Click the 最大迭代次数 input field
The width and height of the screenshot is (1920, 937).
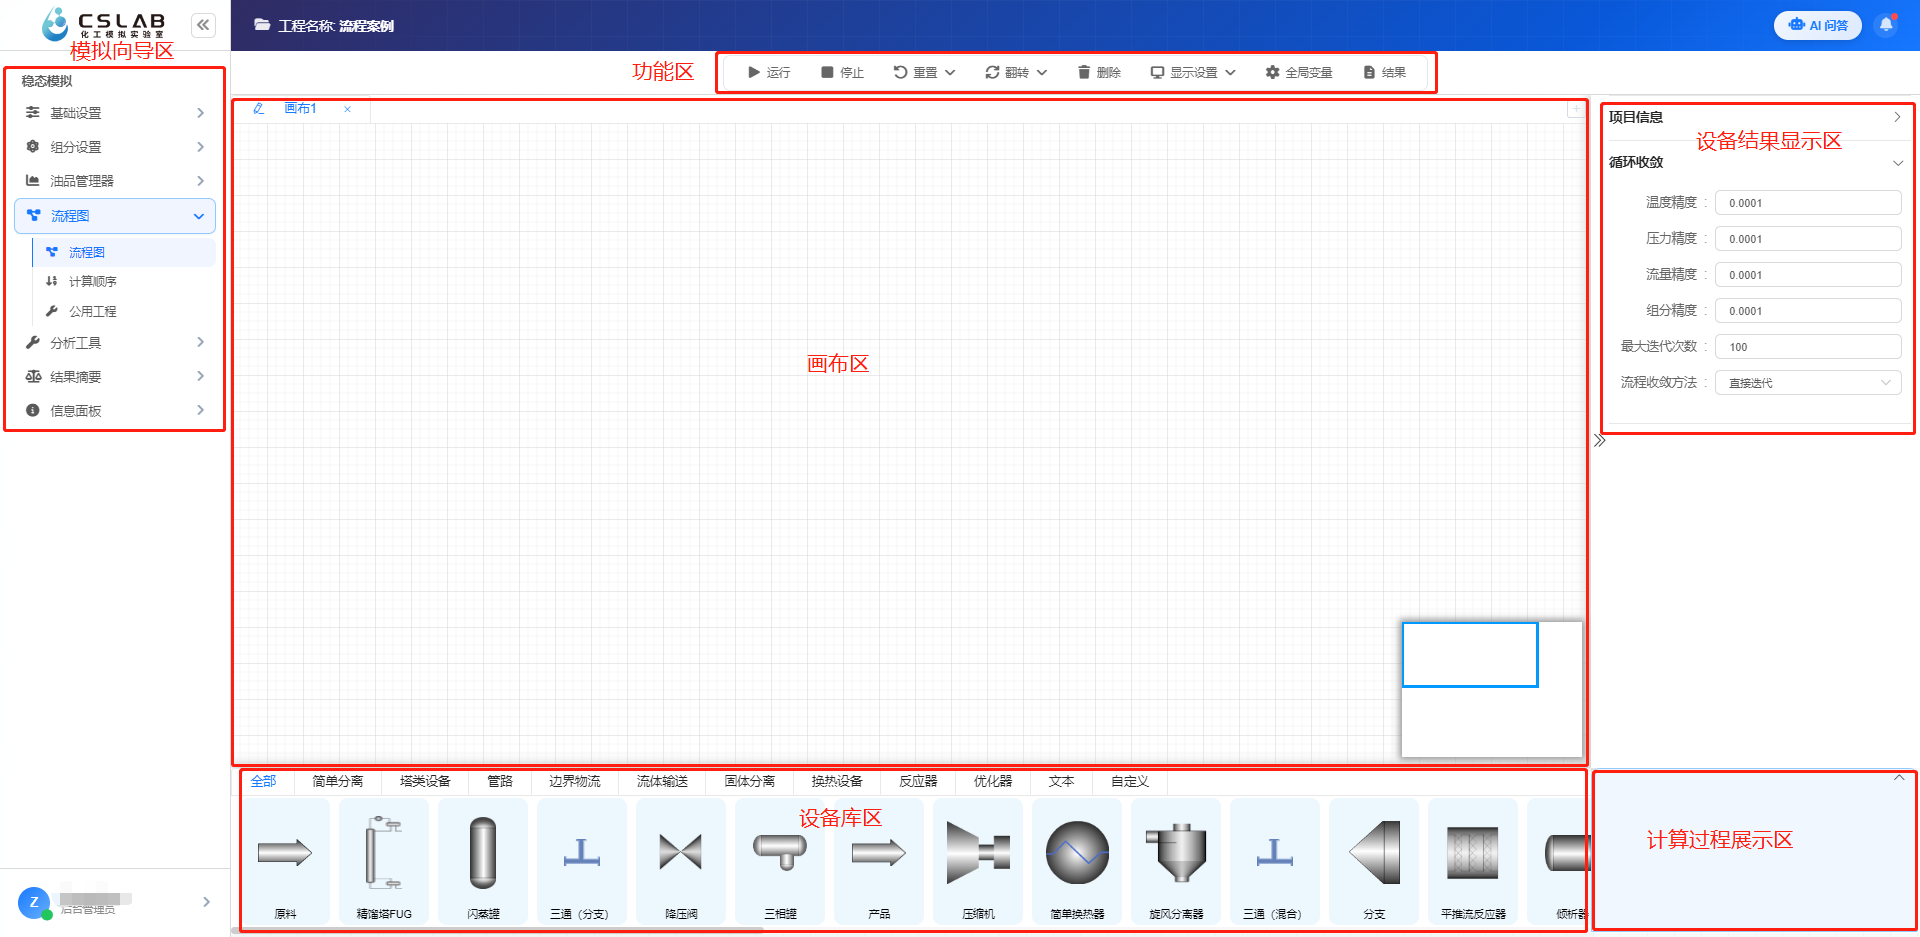pyautogui.click(x=1808, y=347)
